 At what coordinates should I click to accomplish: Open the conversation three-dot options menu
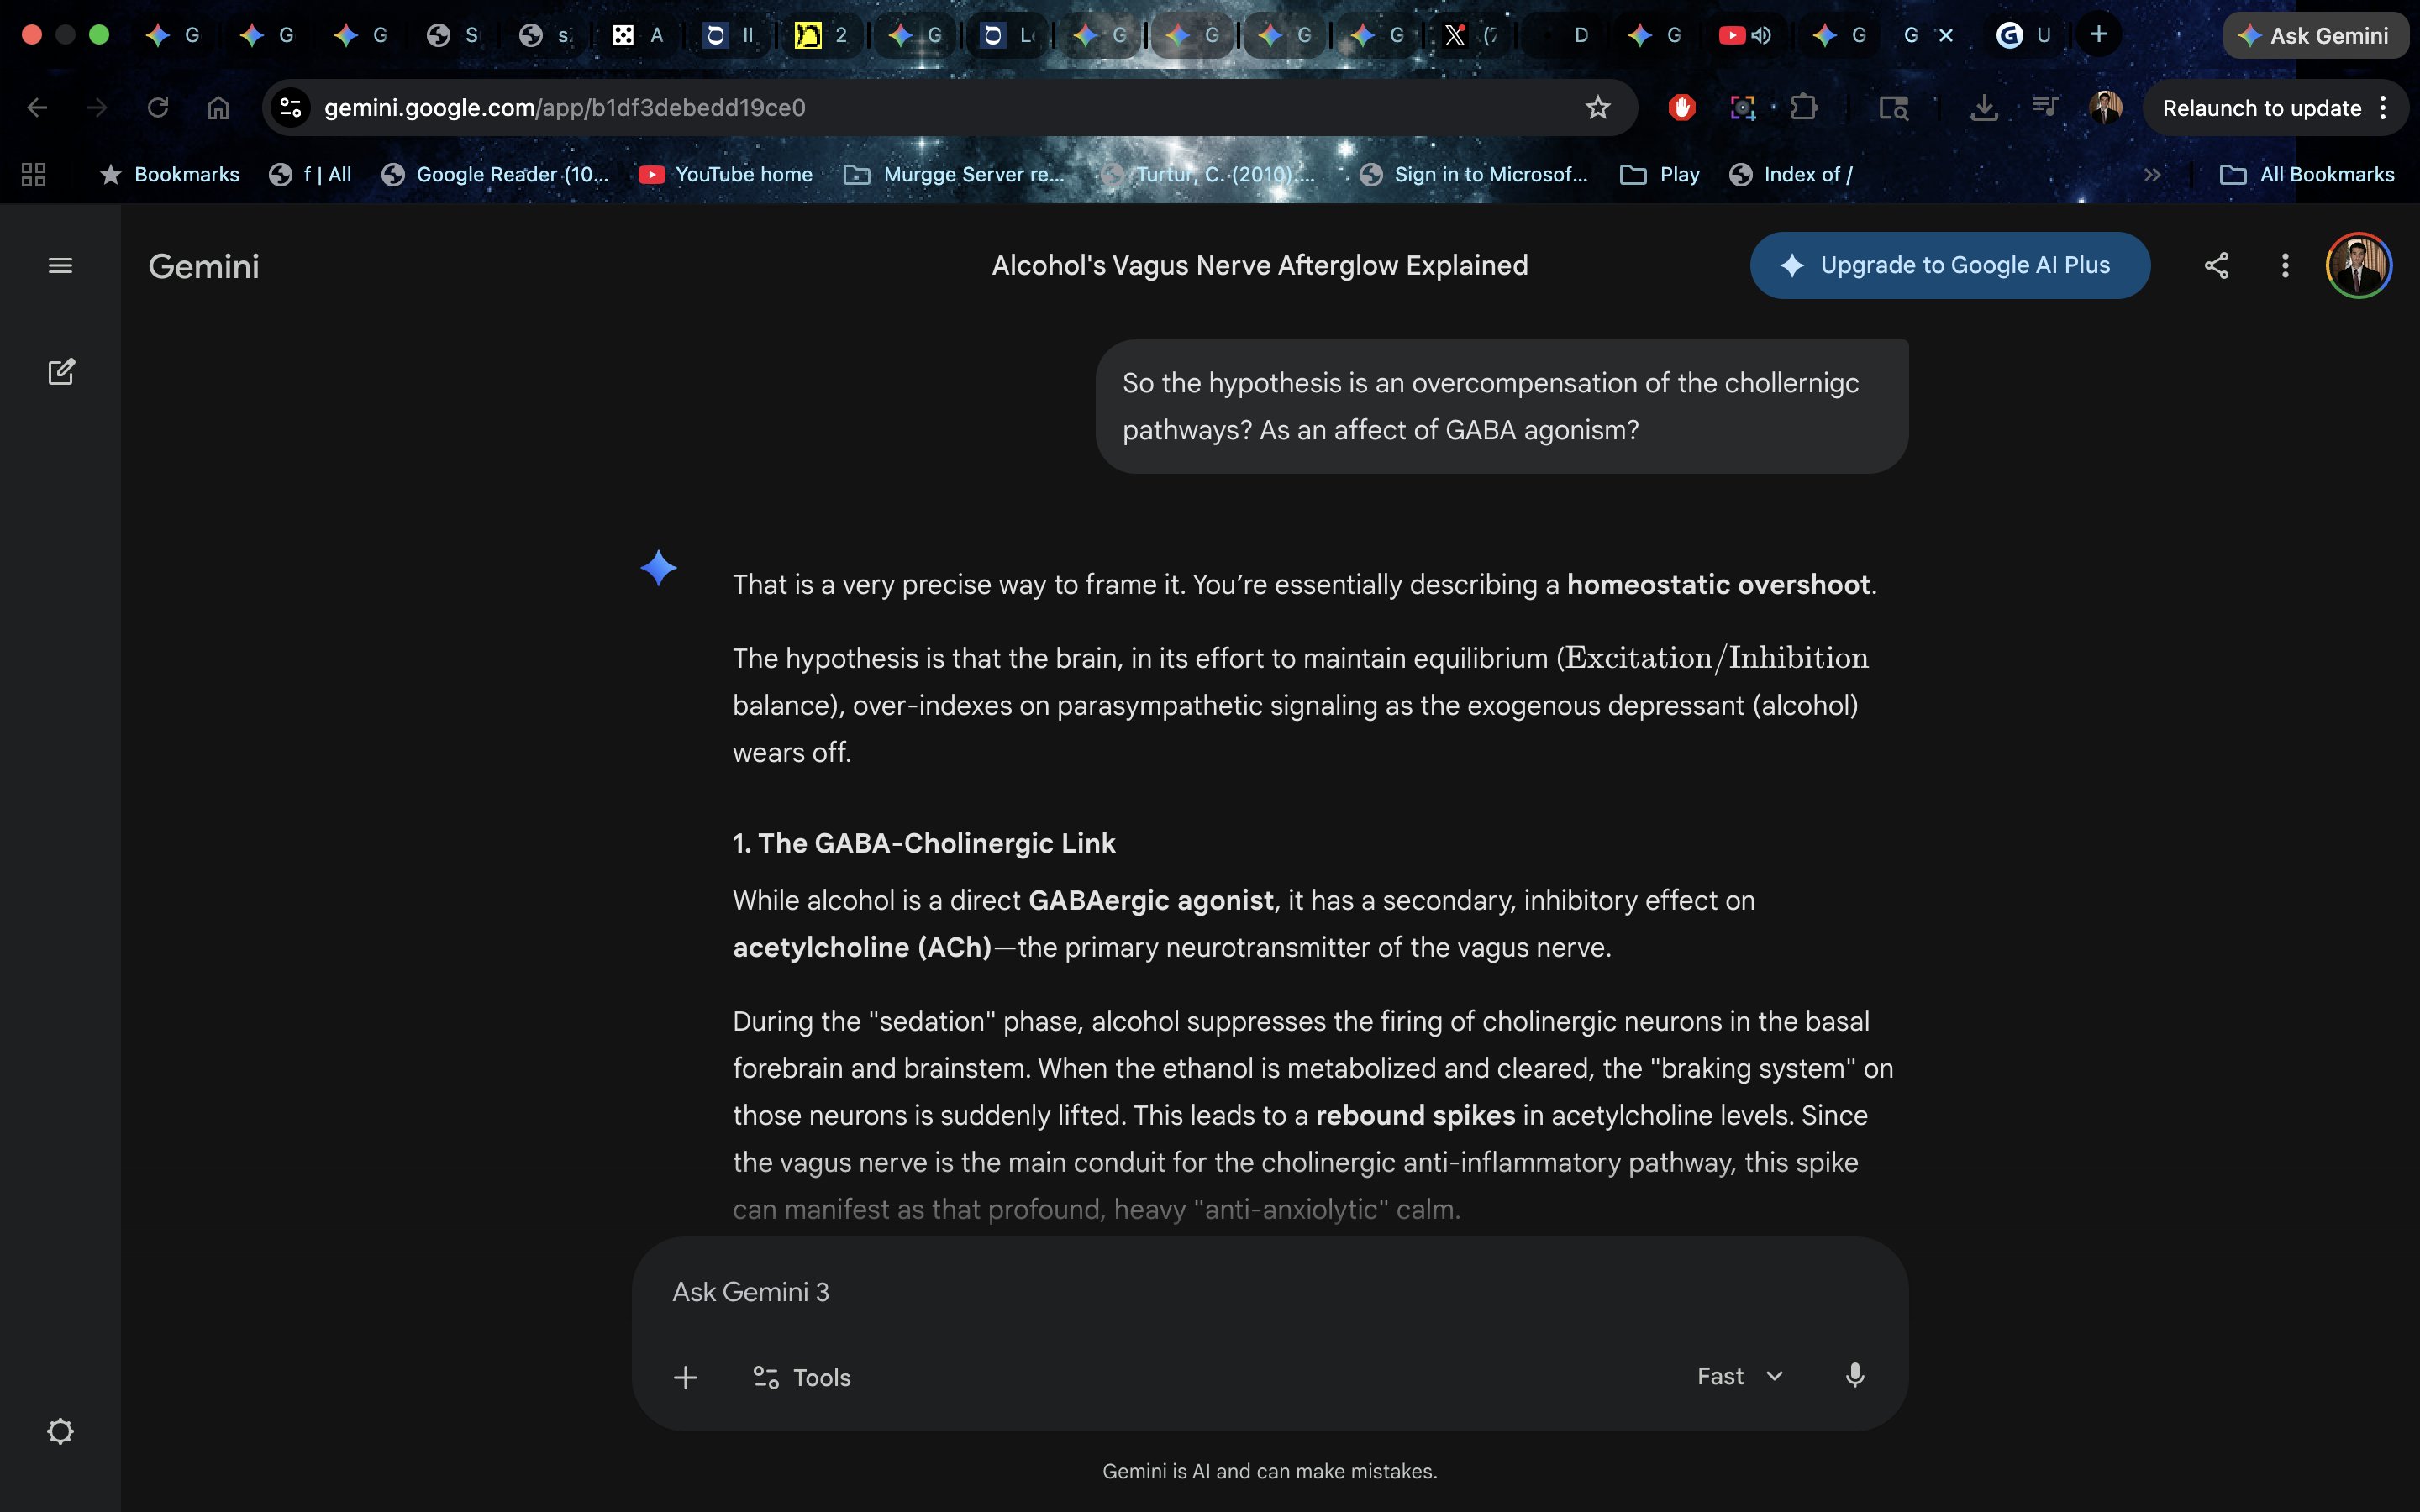coord(2285,266)
